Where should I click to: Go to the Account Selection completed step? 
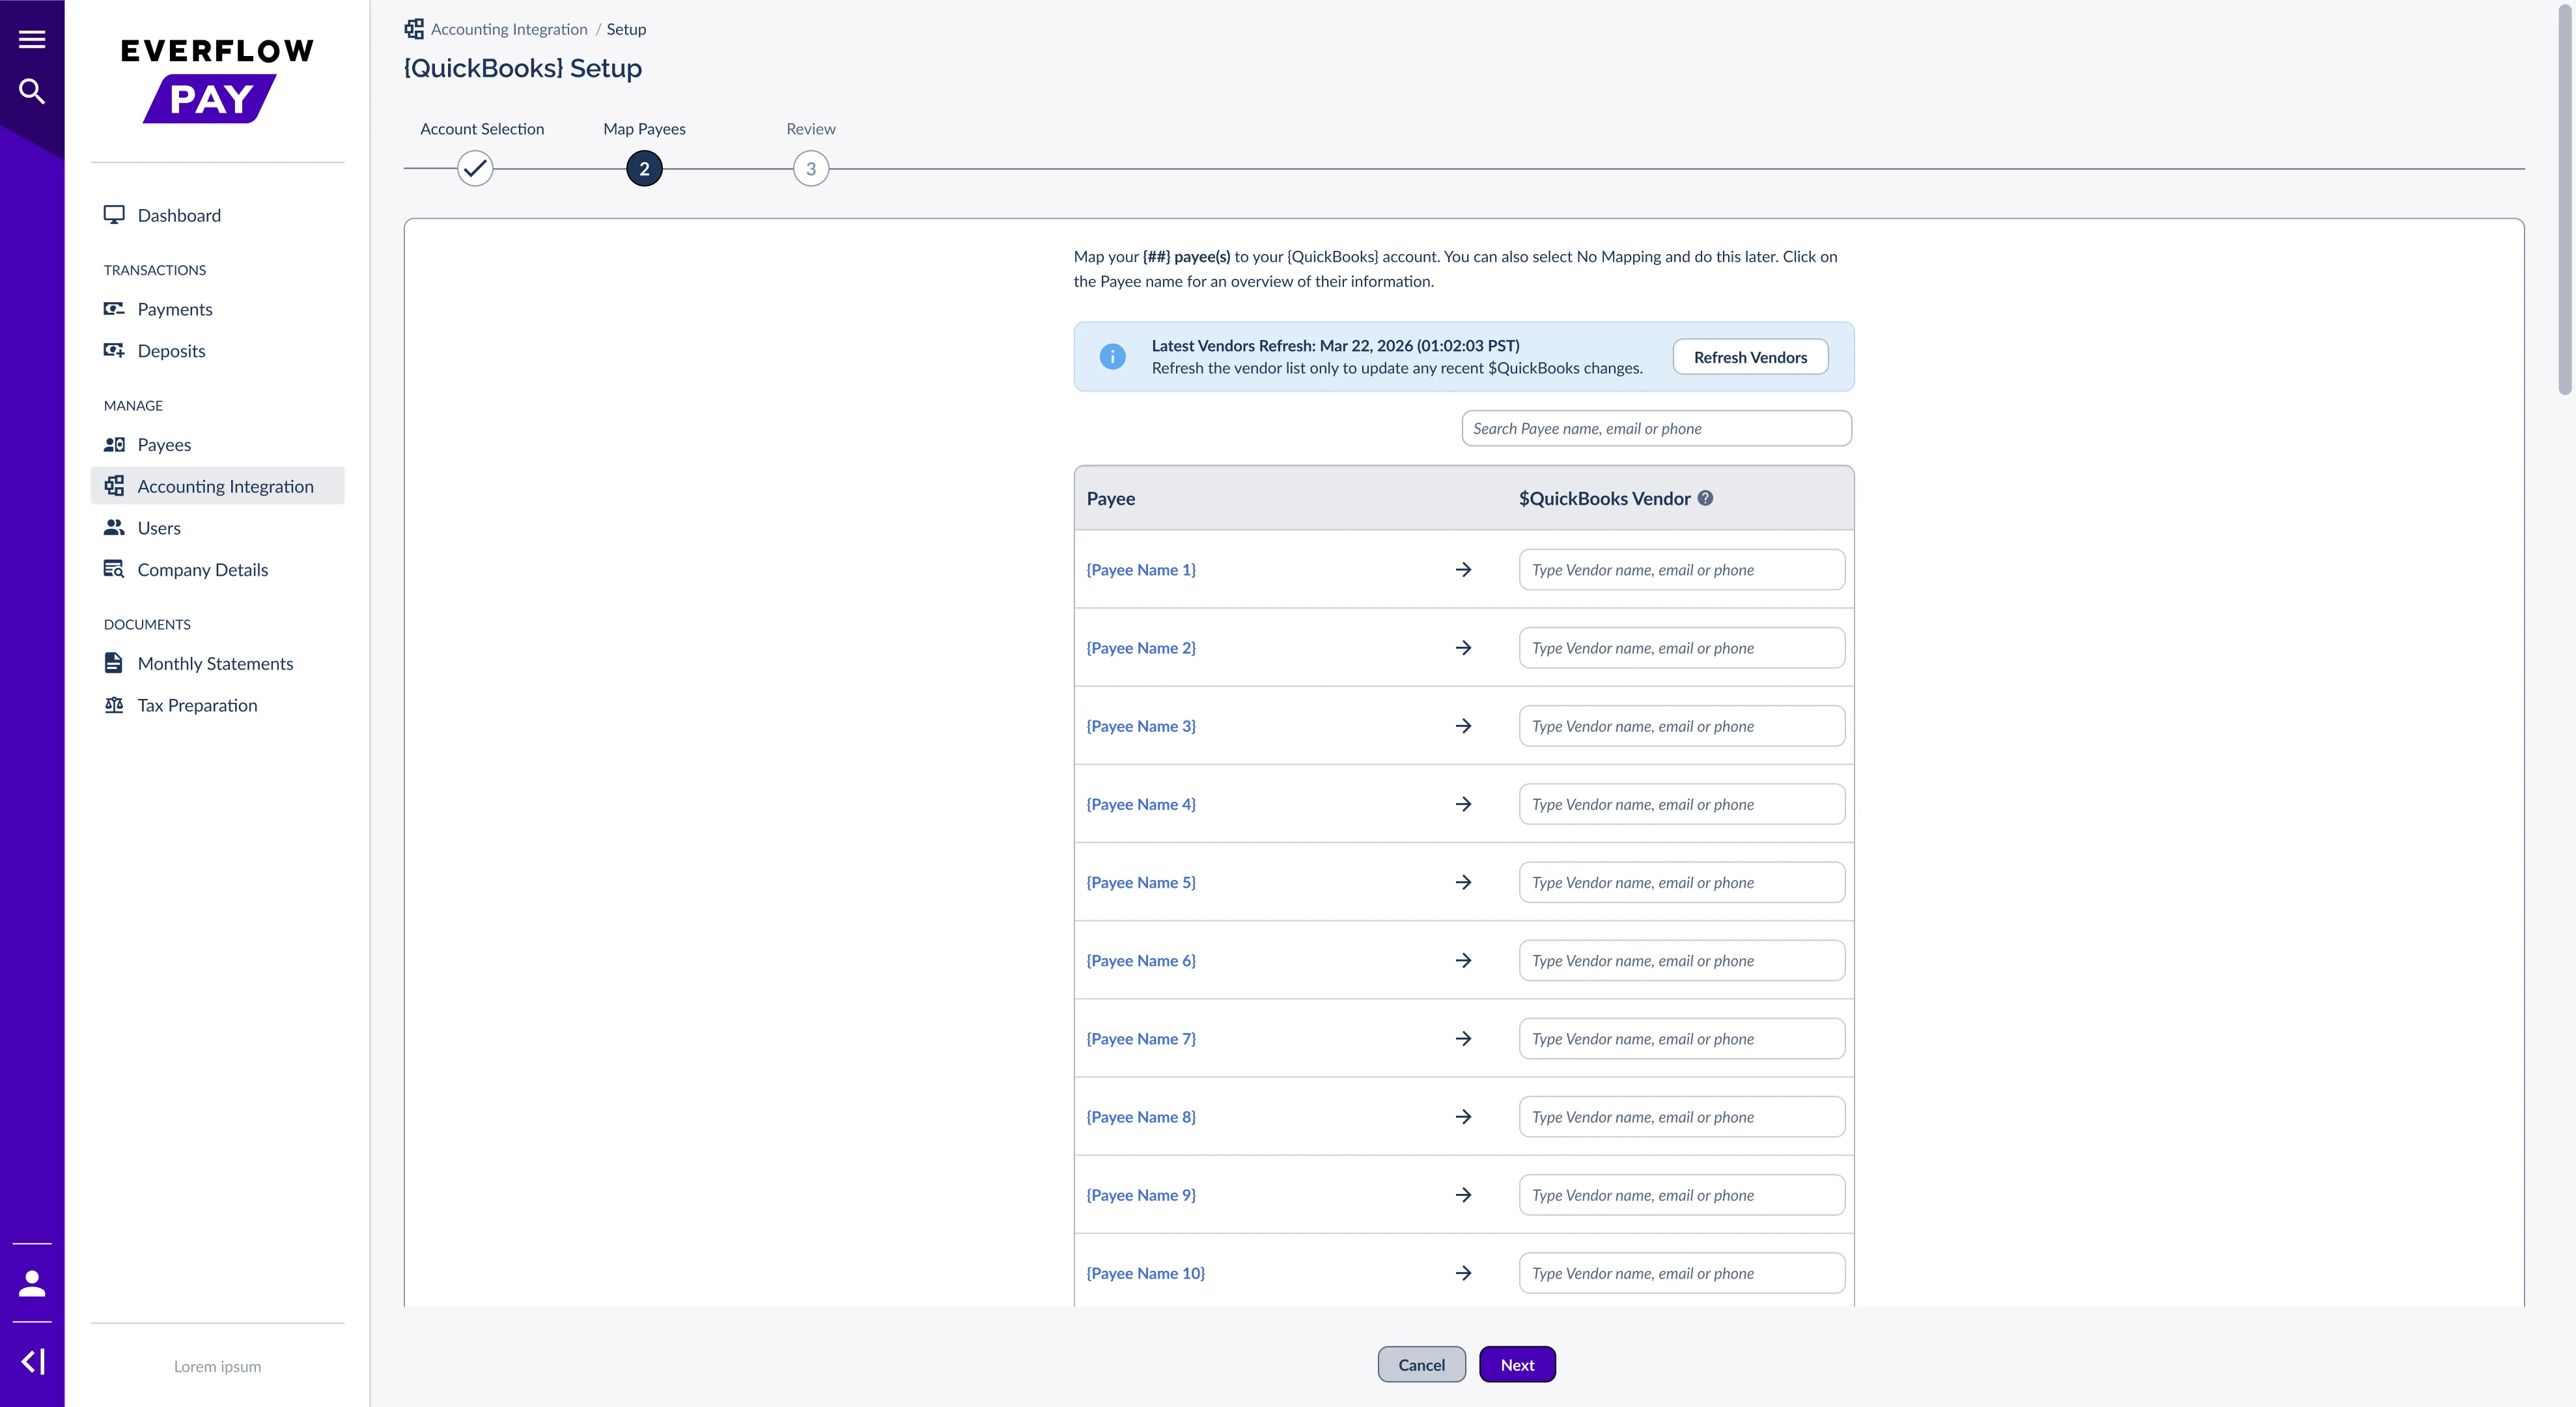475,168
